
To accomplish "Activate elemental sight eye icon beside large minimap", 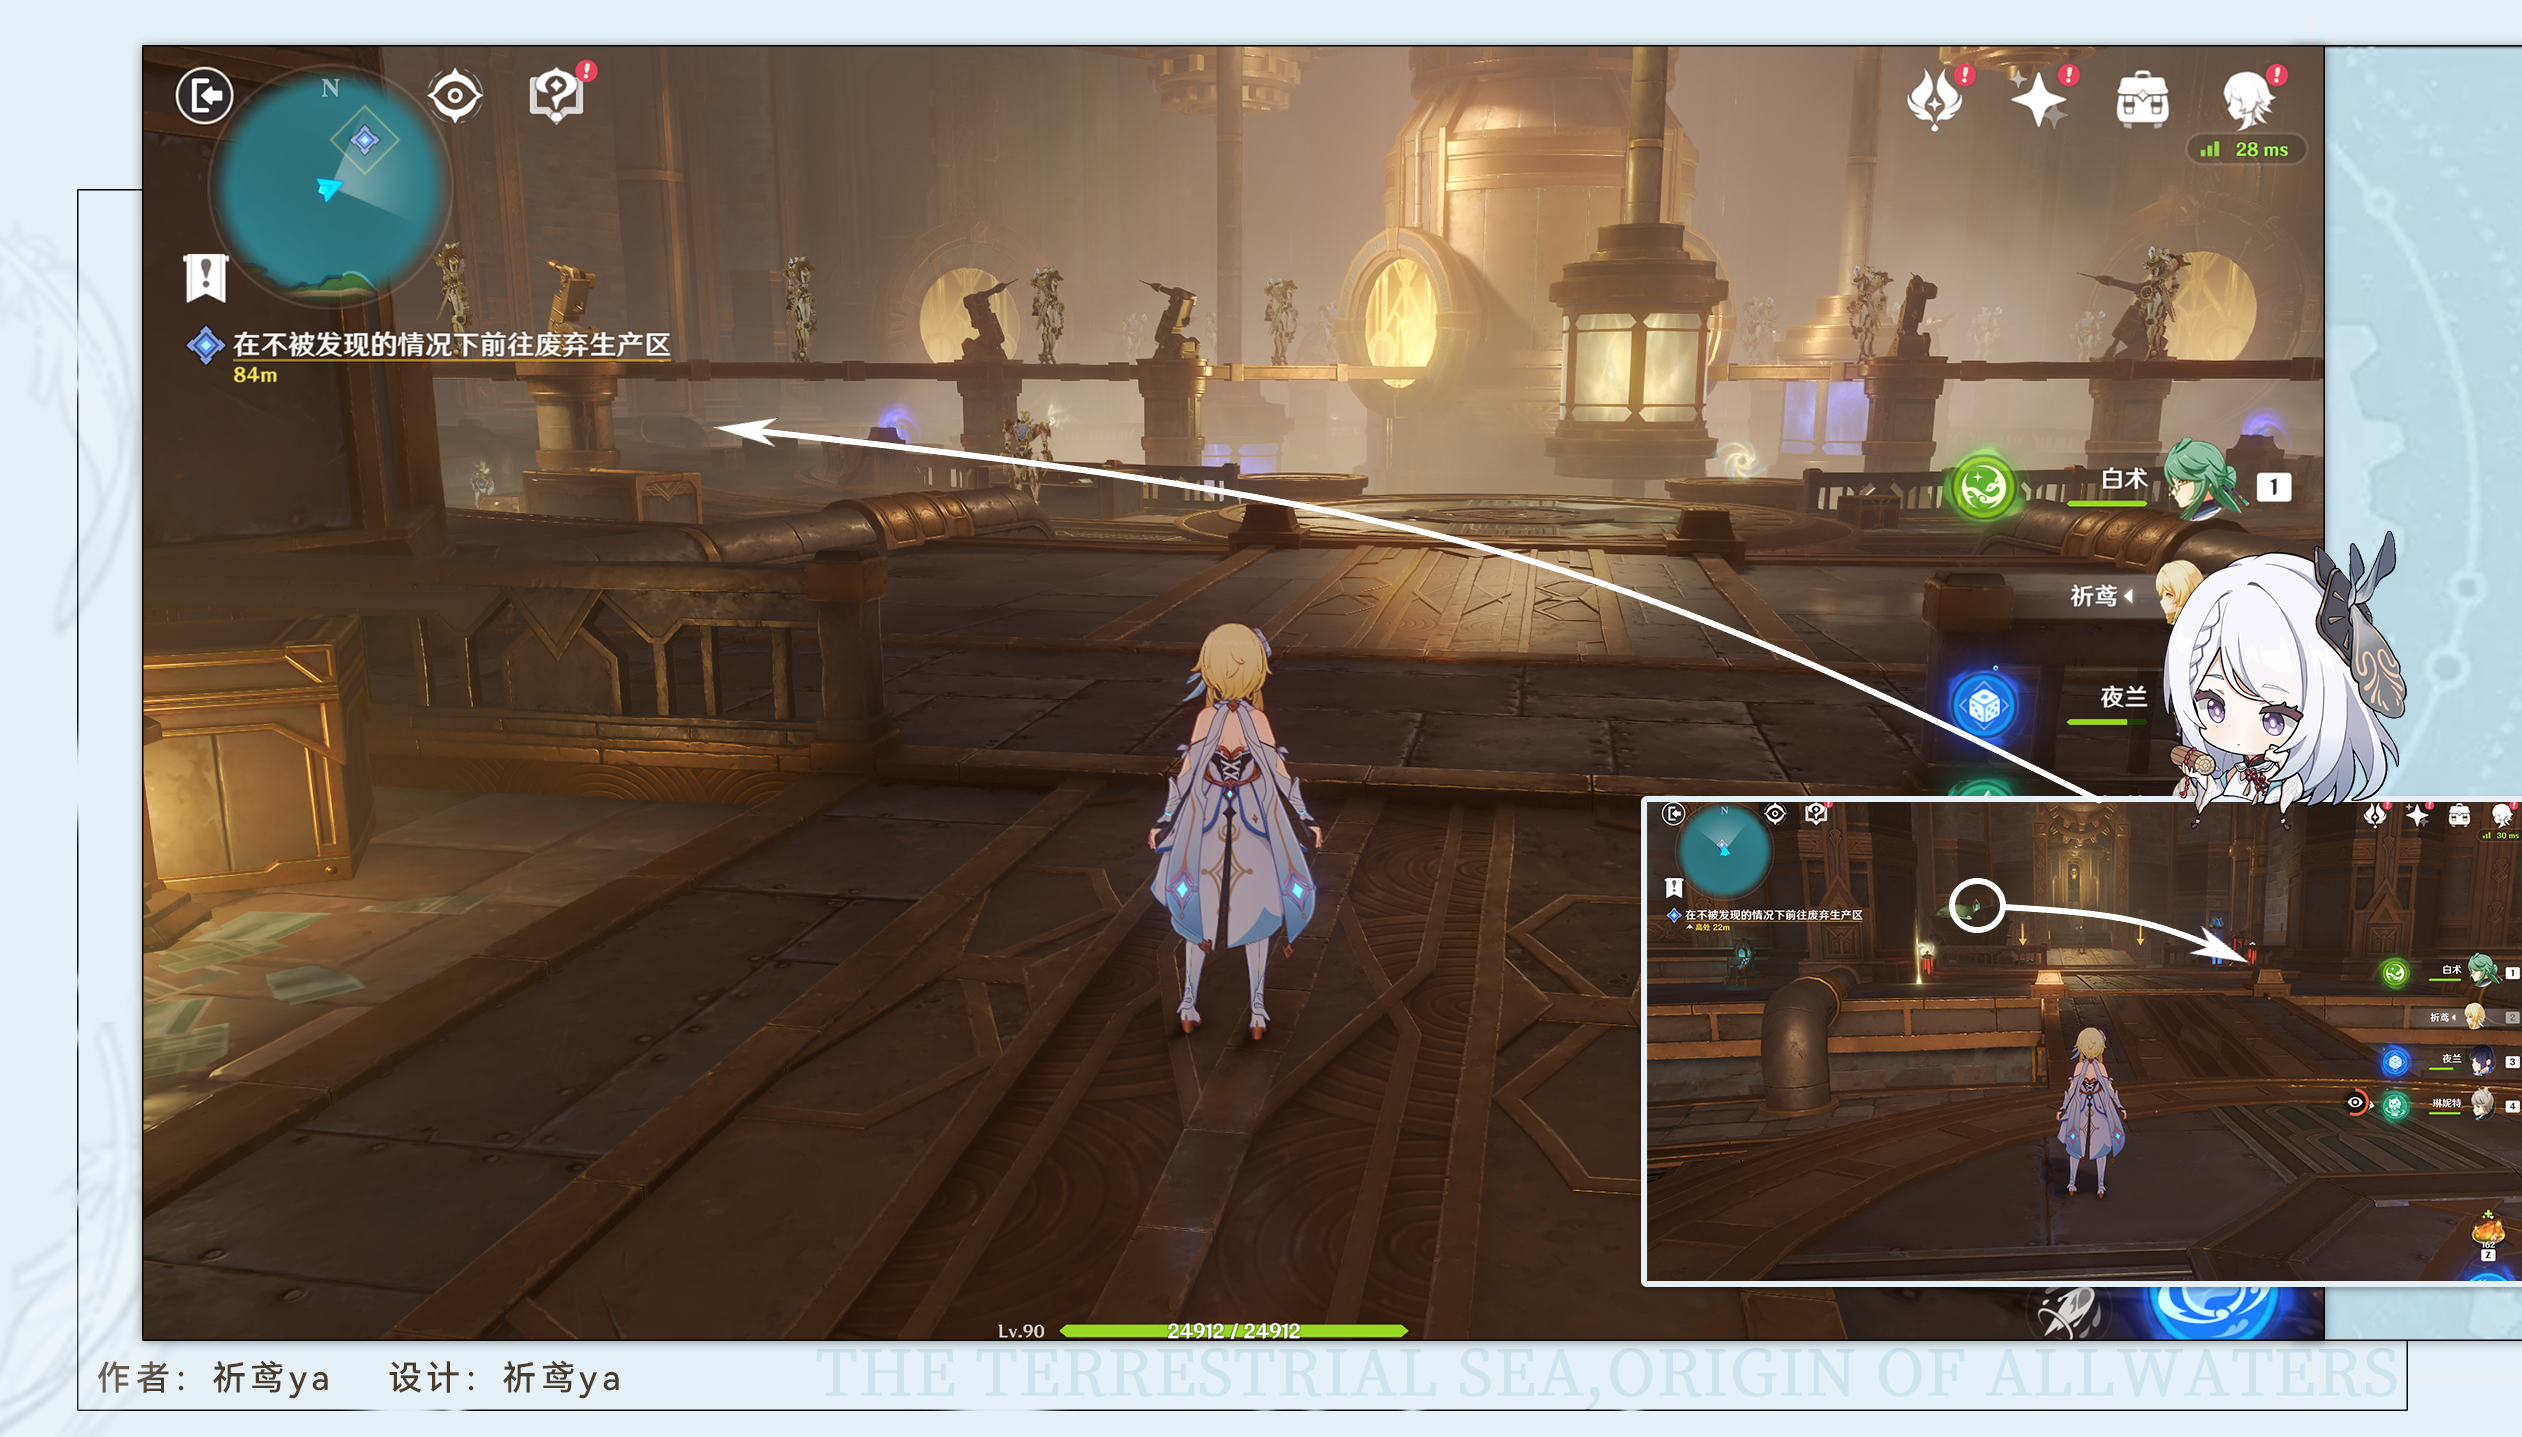I will [455, 97].
